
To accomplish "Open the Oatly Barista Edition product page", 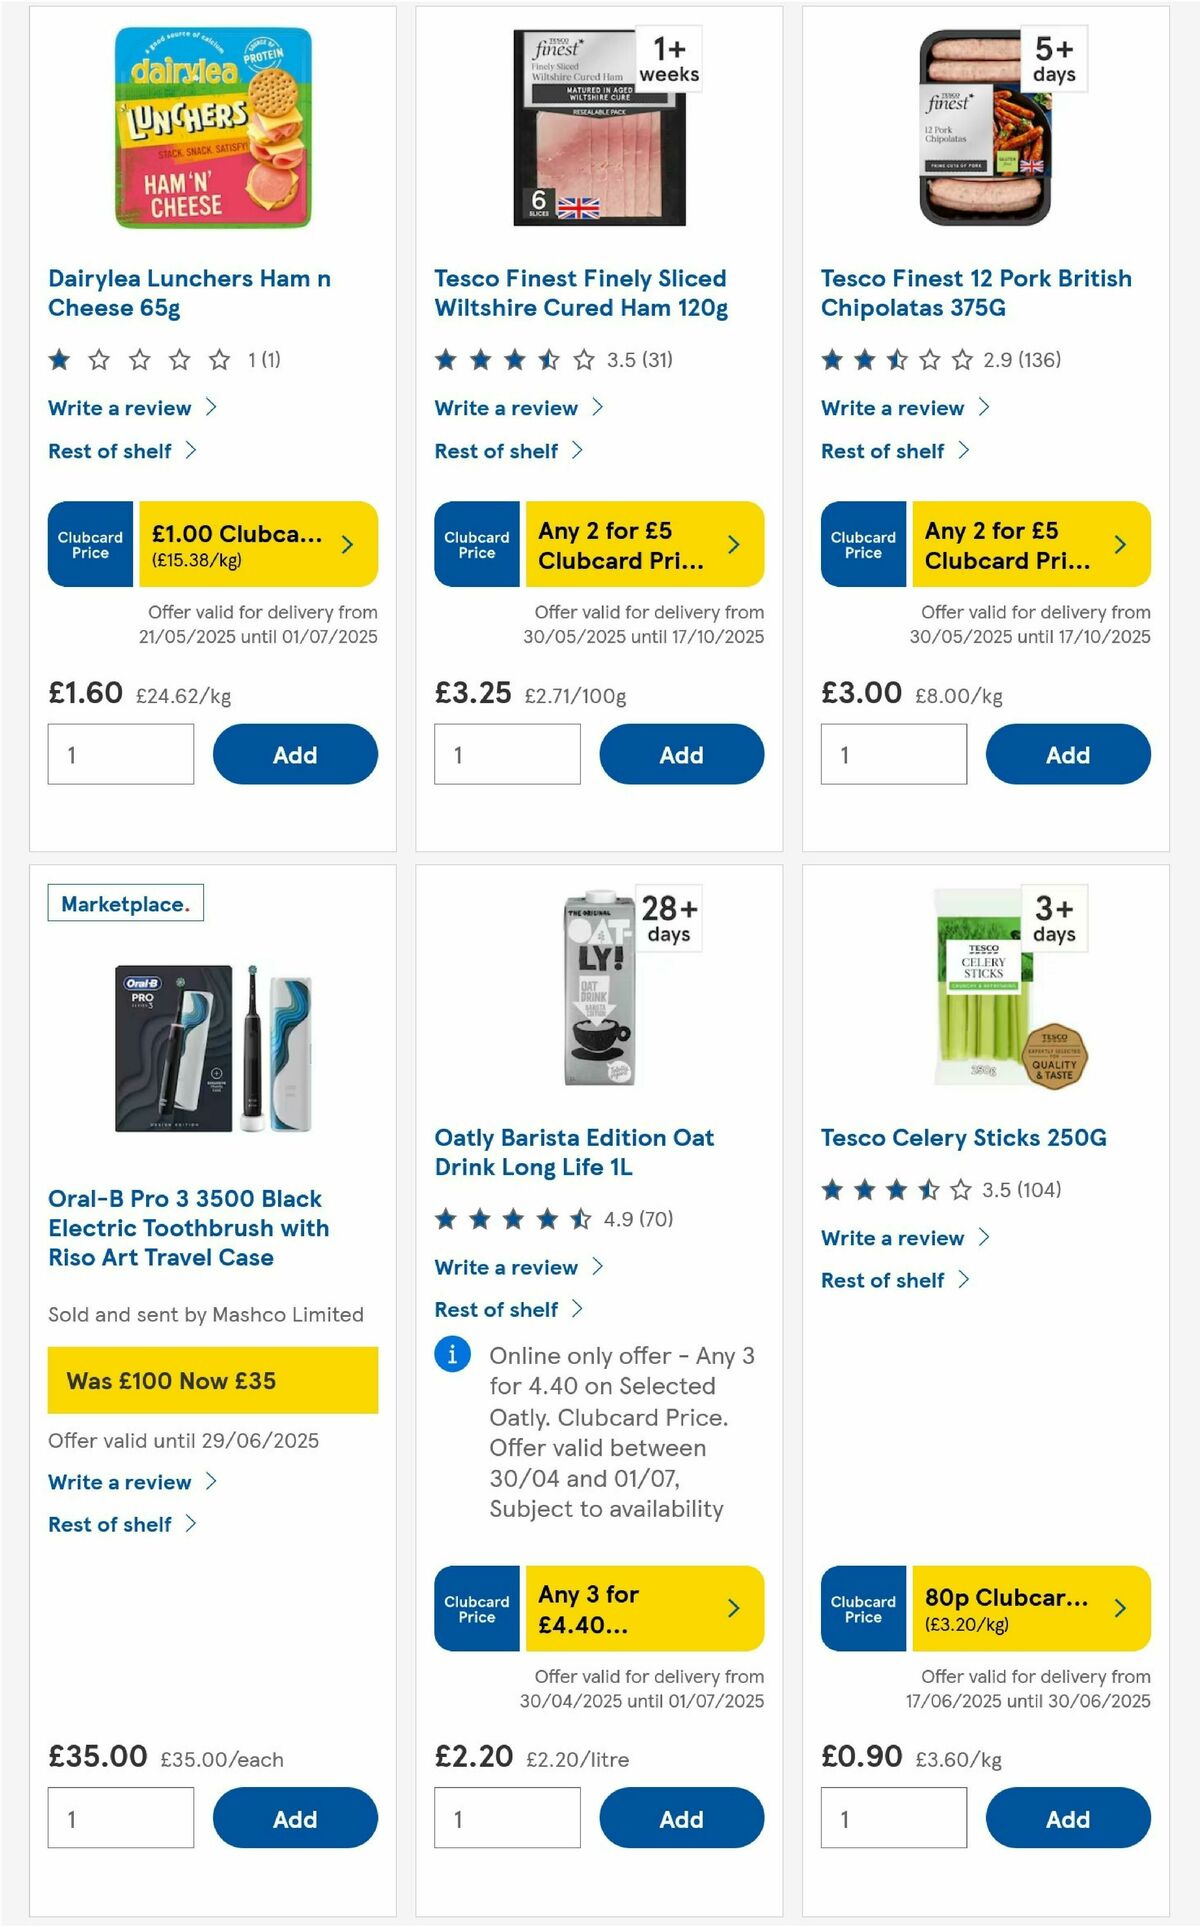I will point(574,1152).
